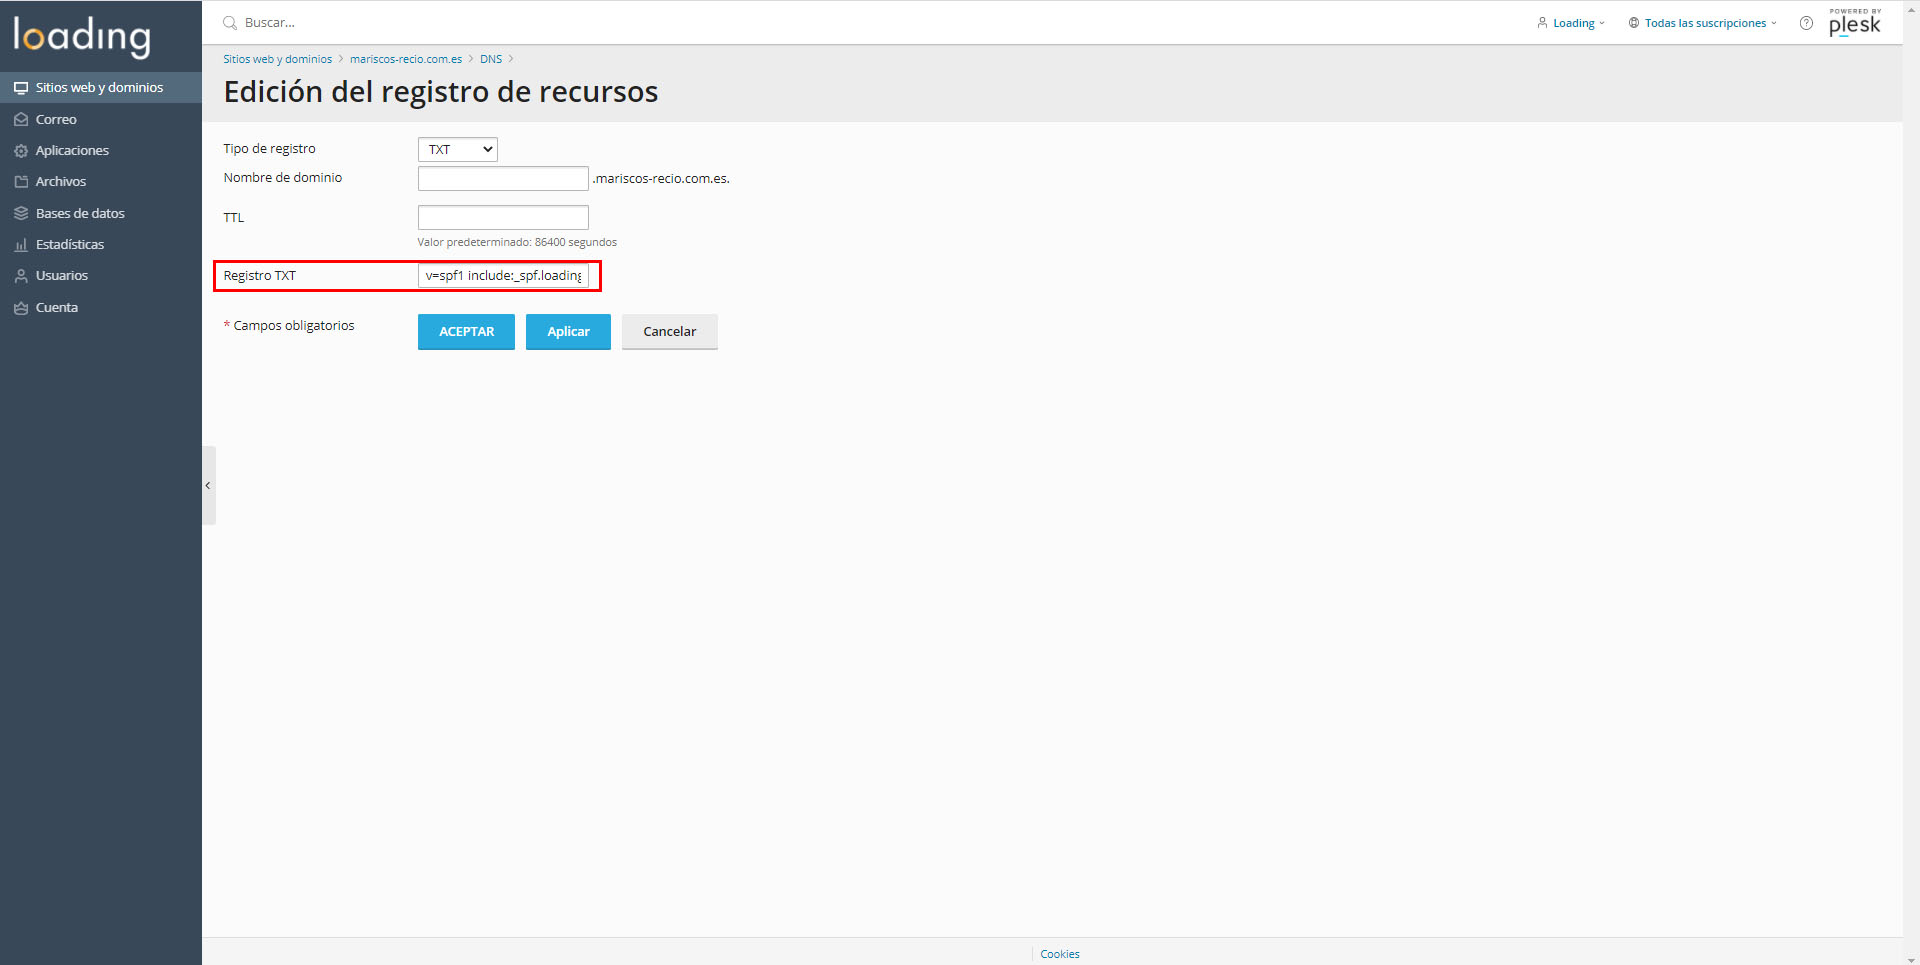Click the Bases de datos stack icon
Screen dimensions: 1920x965
pos(21,213)
